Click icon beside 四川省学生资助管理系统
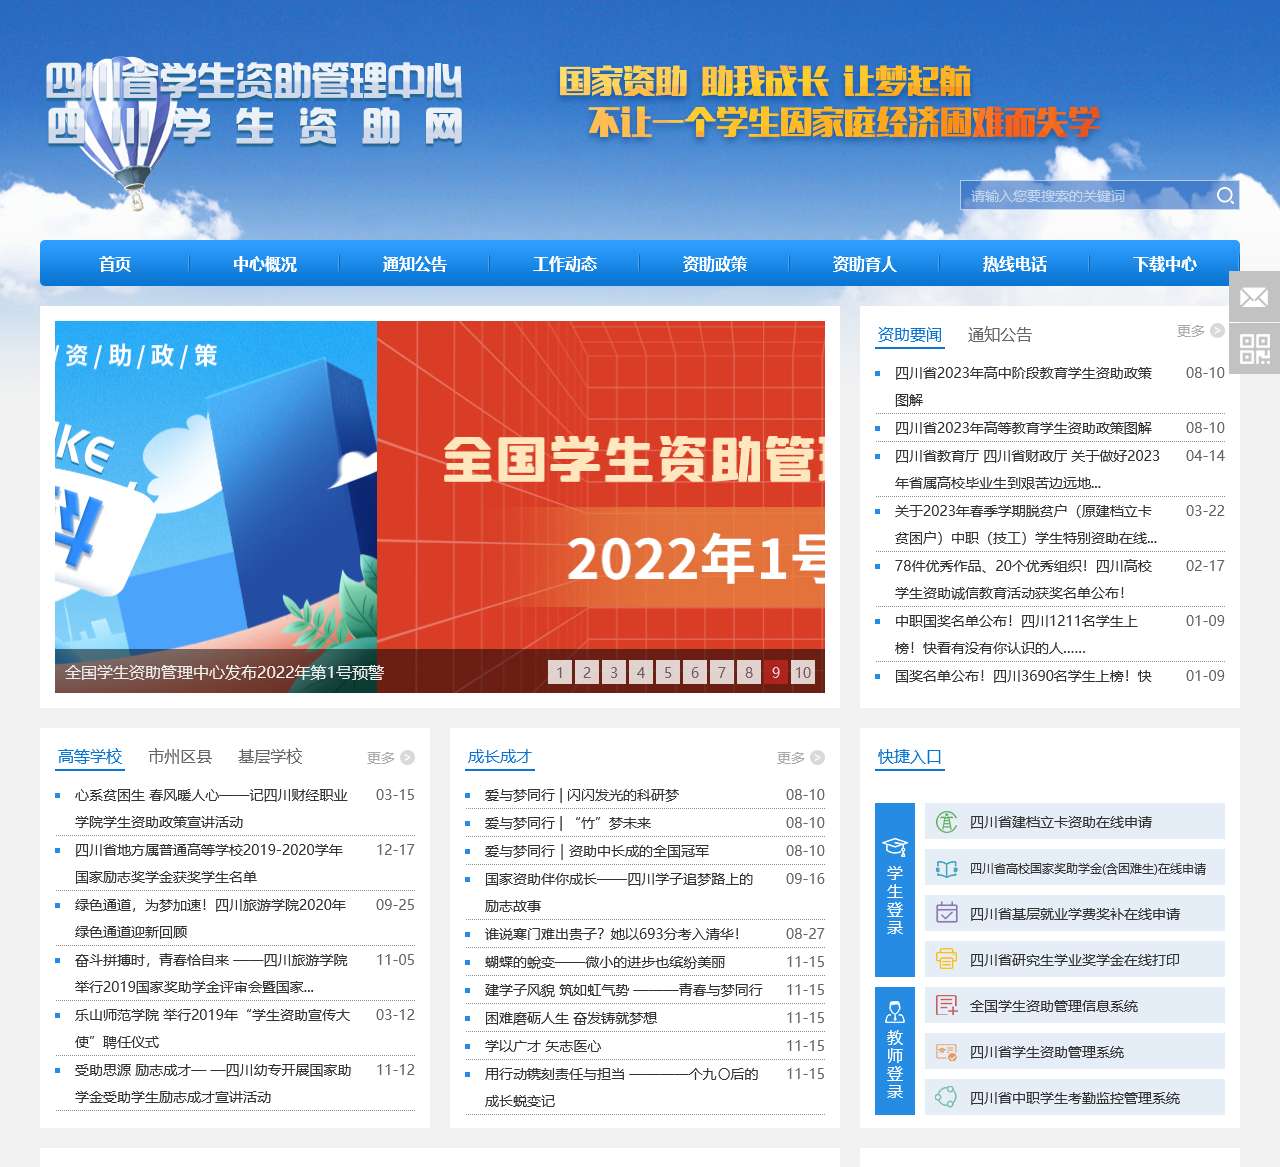This screenshot has width=1280, height=1167. [x=946, y=1052]
